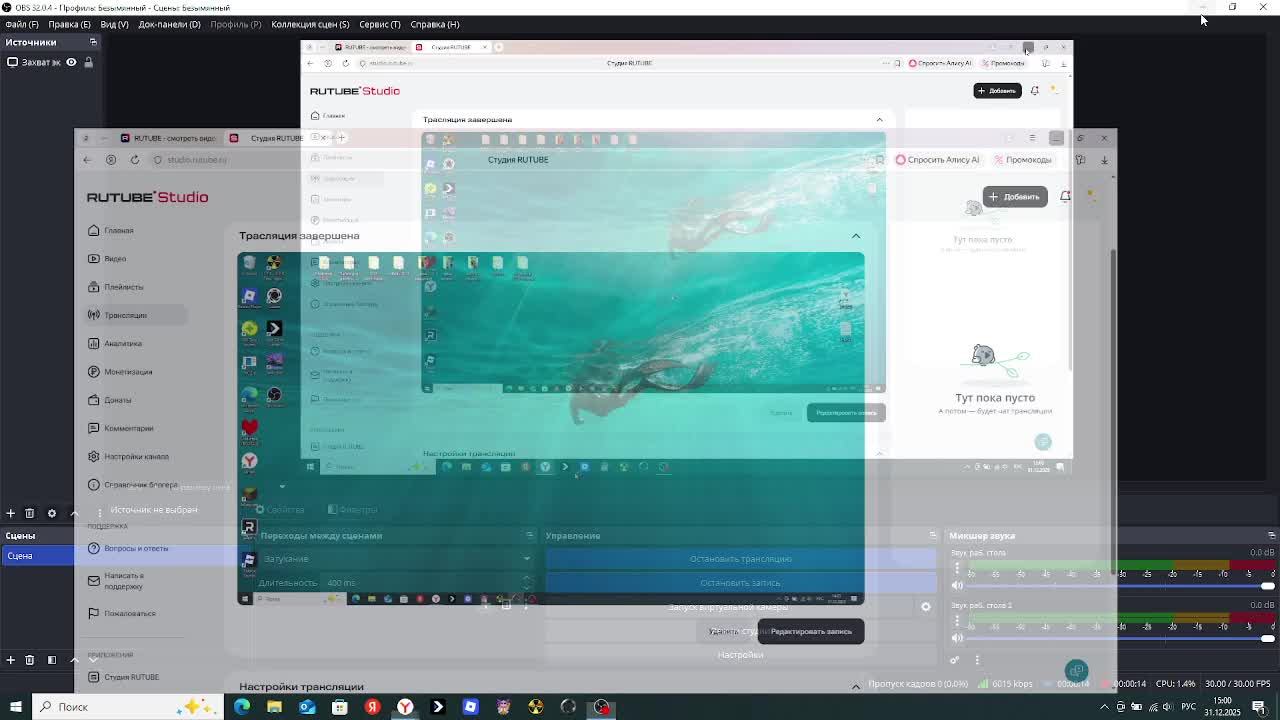This screenshot has width=1280, height=720.
Task: Open the Правка (E) menu
Action: [x=69, y=24]
